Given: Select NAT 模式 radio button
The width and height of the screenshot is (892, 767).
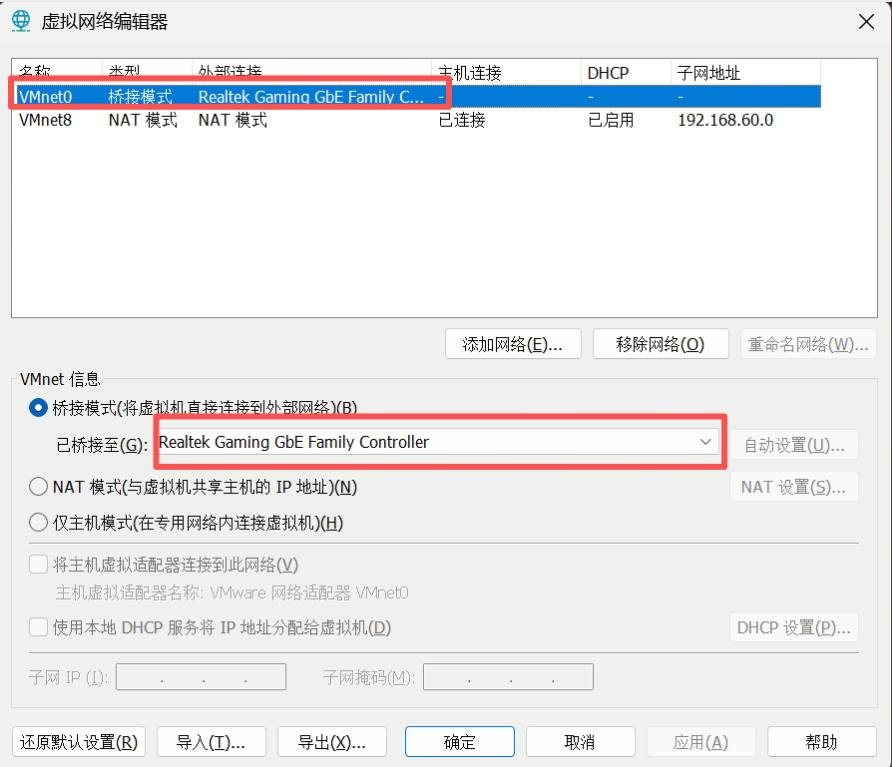Looking at the screenshot, I should point(38,486).
